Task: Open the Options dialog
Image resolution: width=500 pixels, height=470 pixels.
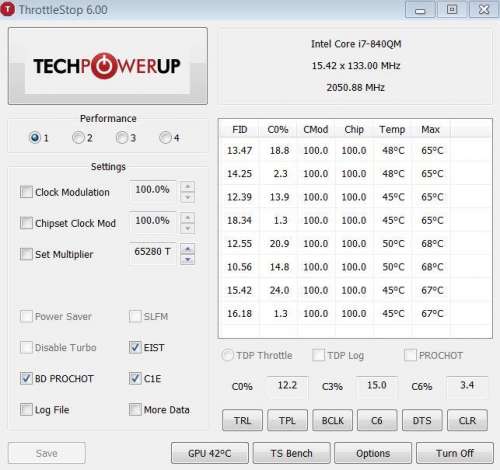Action: (x=373, y=453)
